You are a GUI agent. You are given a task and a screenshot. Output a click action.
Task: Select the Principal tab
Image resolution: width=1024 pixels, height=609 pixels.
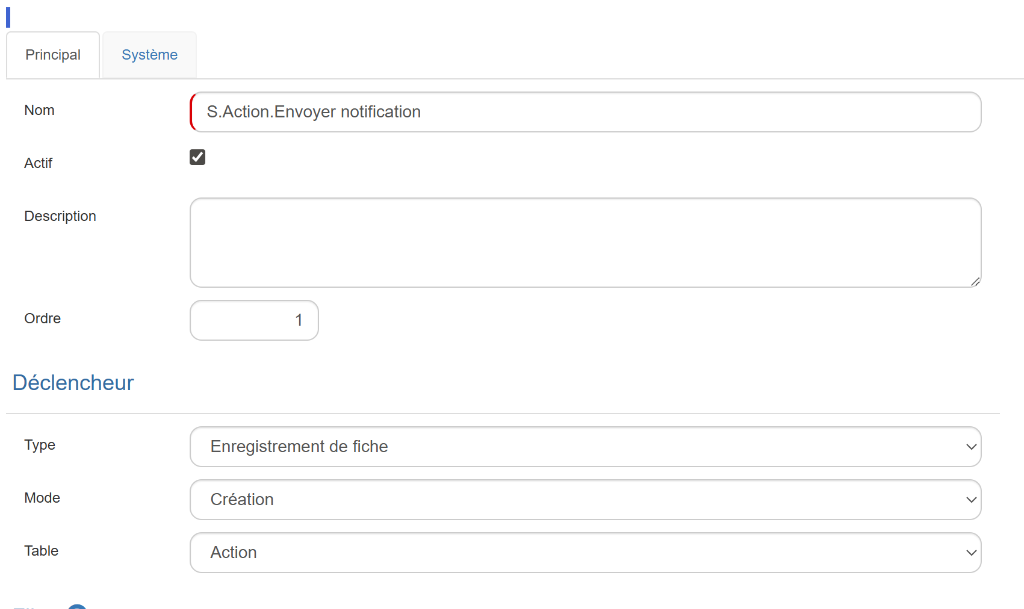[53, 55]
